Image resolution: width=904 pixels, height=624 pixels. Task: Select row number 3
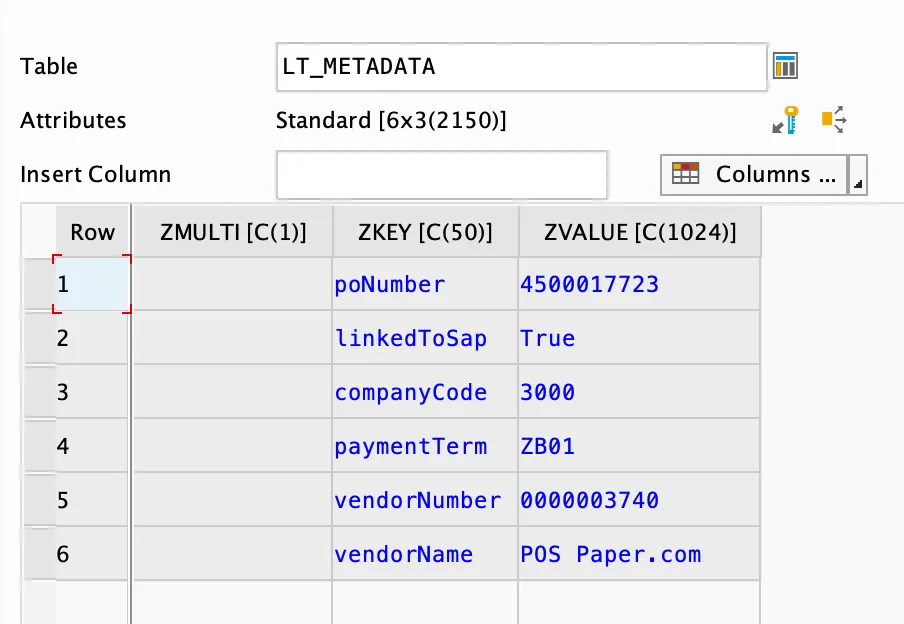click(92, 392)
